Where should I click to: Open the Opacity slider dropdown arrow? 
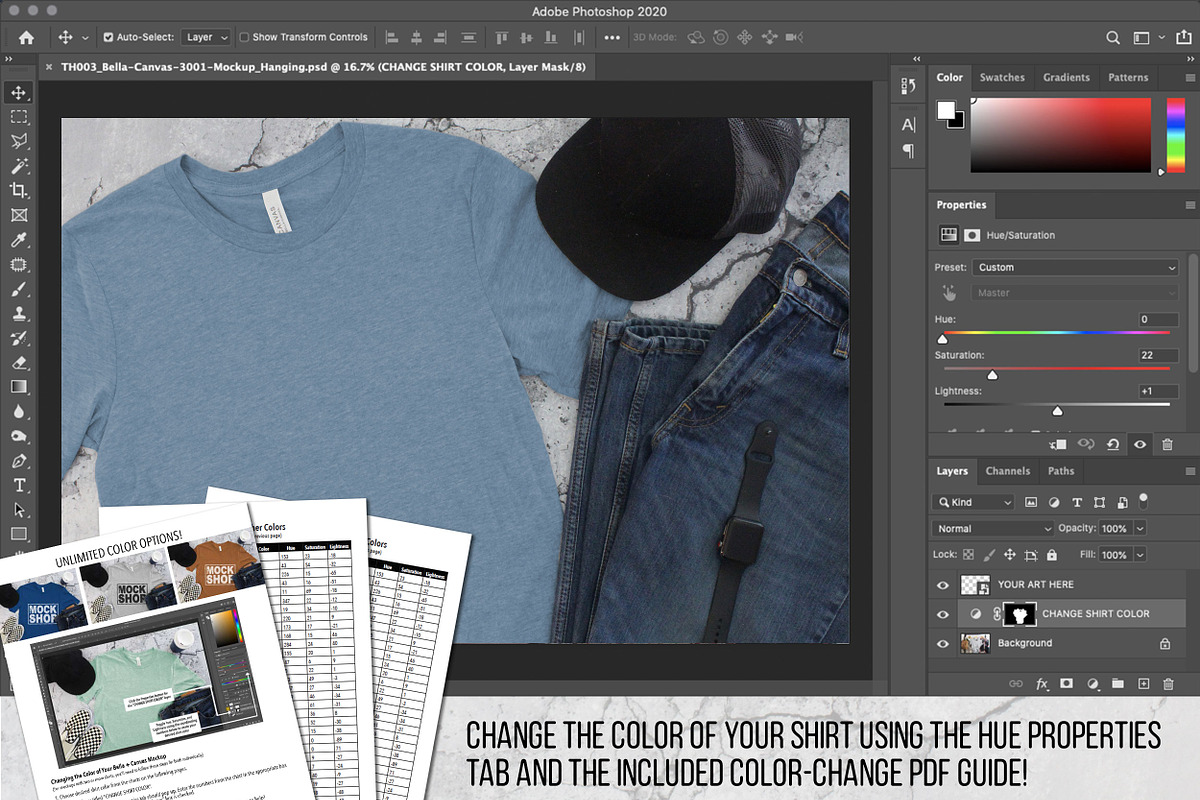1139,528
